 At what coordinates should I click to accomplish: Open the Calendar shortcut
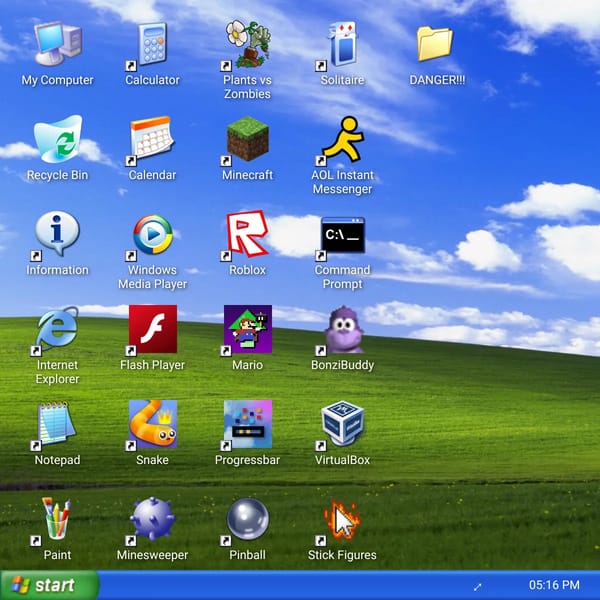152,138
